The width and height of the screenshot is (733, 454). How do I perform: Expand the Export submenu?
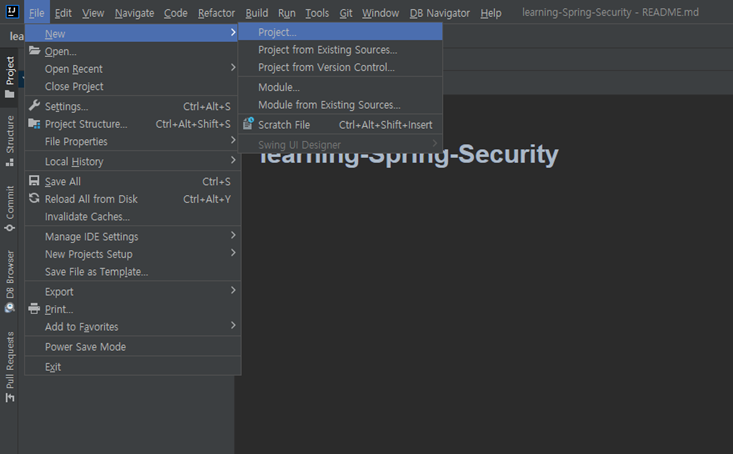click(132, 292)
